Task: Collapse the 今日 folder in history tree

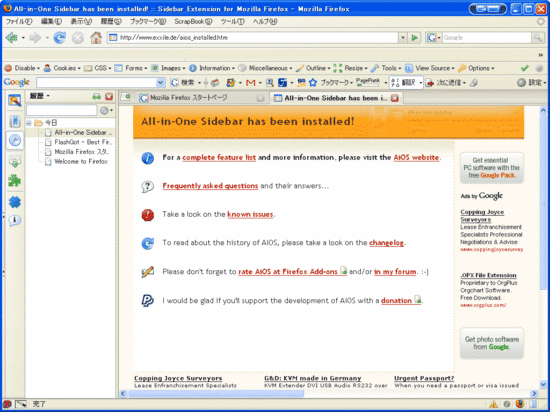Action: [29, 123]
